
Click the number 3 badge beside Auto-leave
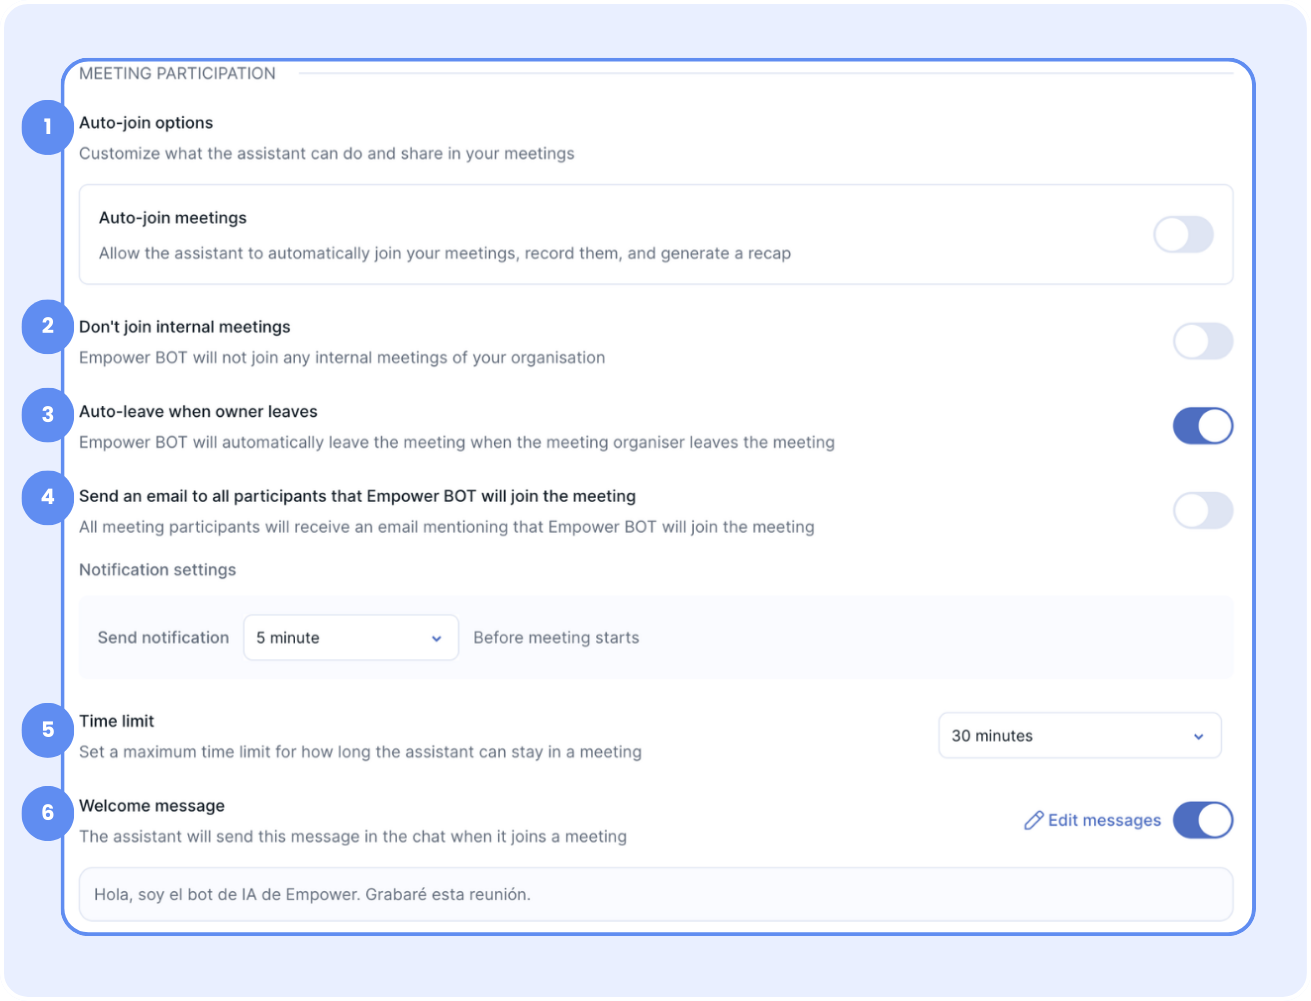(47, 414)
